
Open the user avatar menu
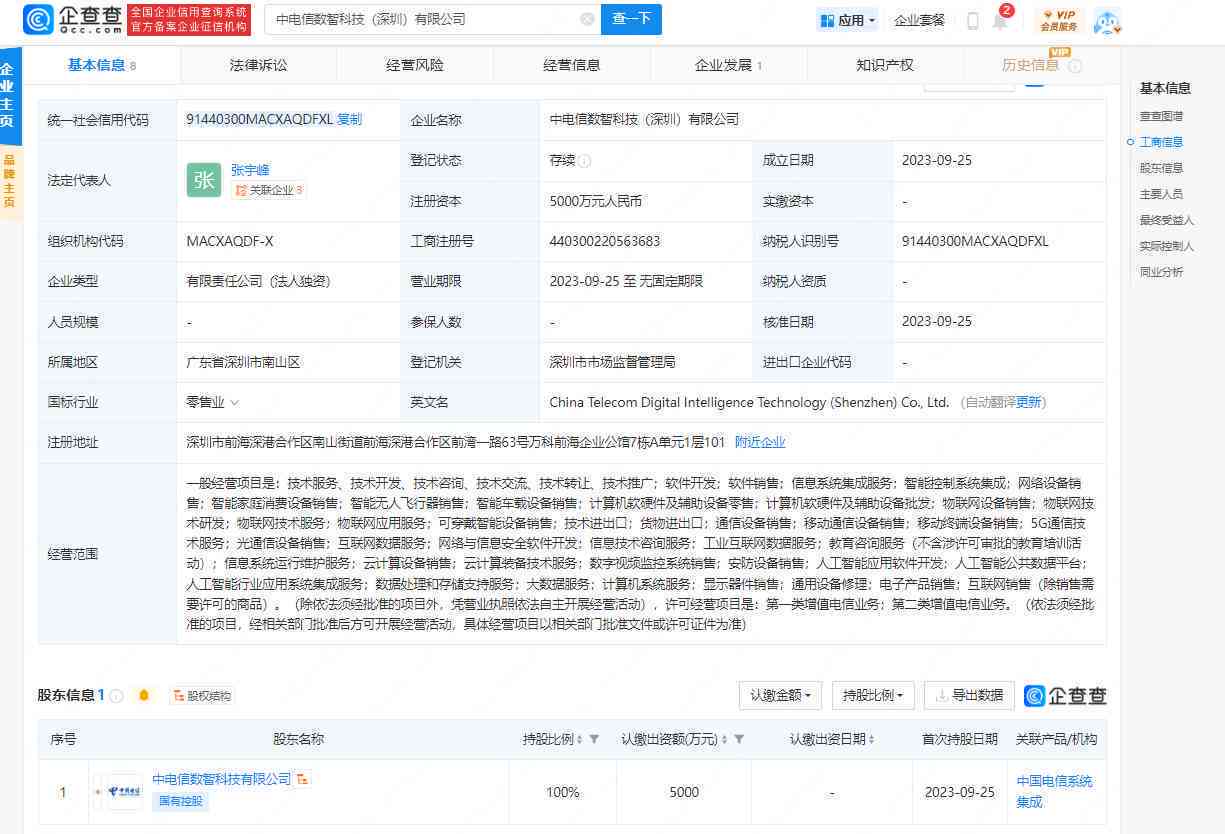(1107, 21)
